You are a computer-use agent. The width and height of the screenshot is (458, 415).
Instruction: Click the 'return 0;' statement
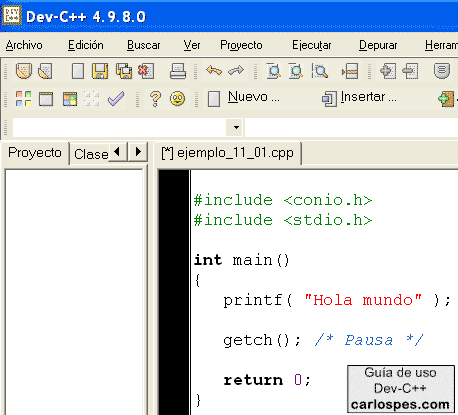tap(267, 380)
